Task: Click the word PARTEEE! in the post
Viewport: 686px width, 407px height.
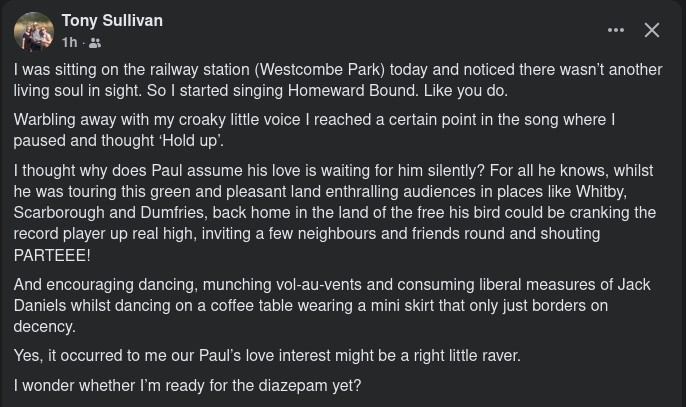Action: coord(52,255)
